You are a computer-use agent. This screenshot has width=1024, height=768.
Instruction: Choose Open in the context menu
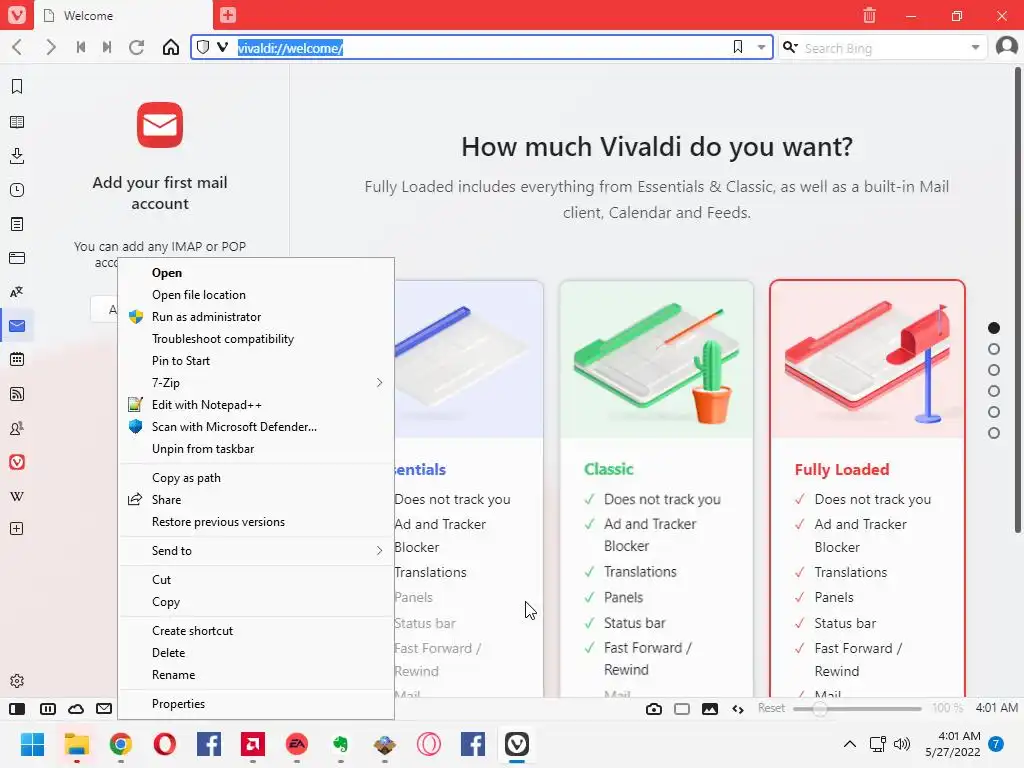coord(256,273)
